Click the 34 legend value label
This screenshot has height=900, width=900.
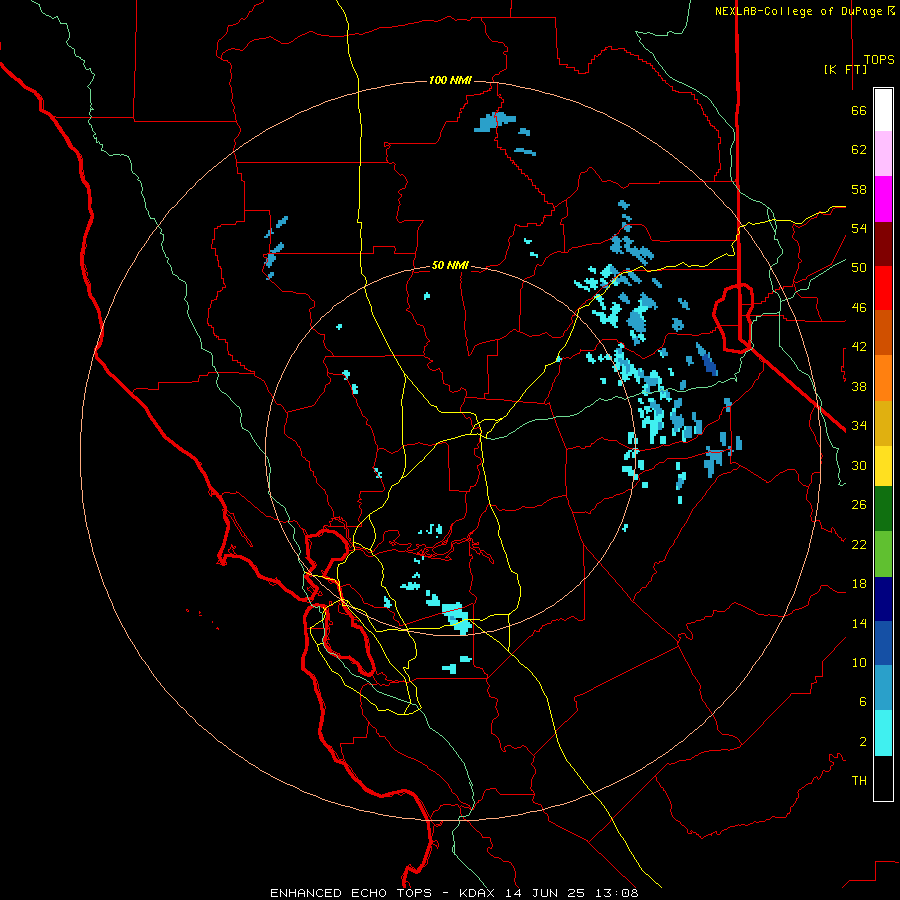click(859, 425)
